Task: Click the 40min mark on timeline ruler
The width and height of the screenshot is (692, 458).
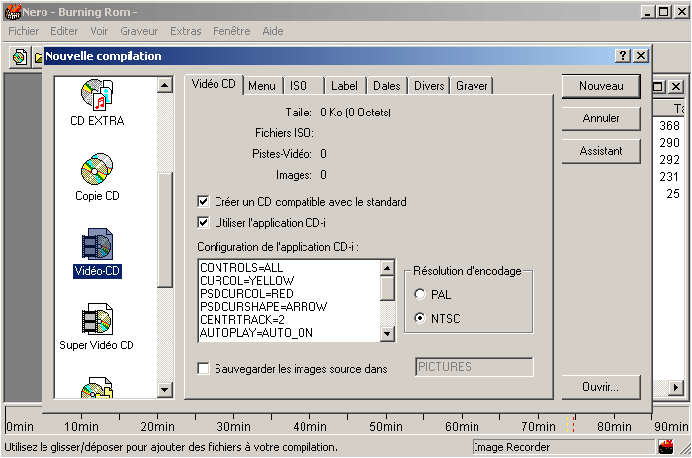Action: click(x=310, y=426)
